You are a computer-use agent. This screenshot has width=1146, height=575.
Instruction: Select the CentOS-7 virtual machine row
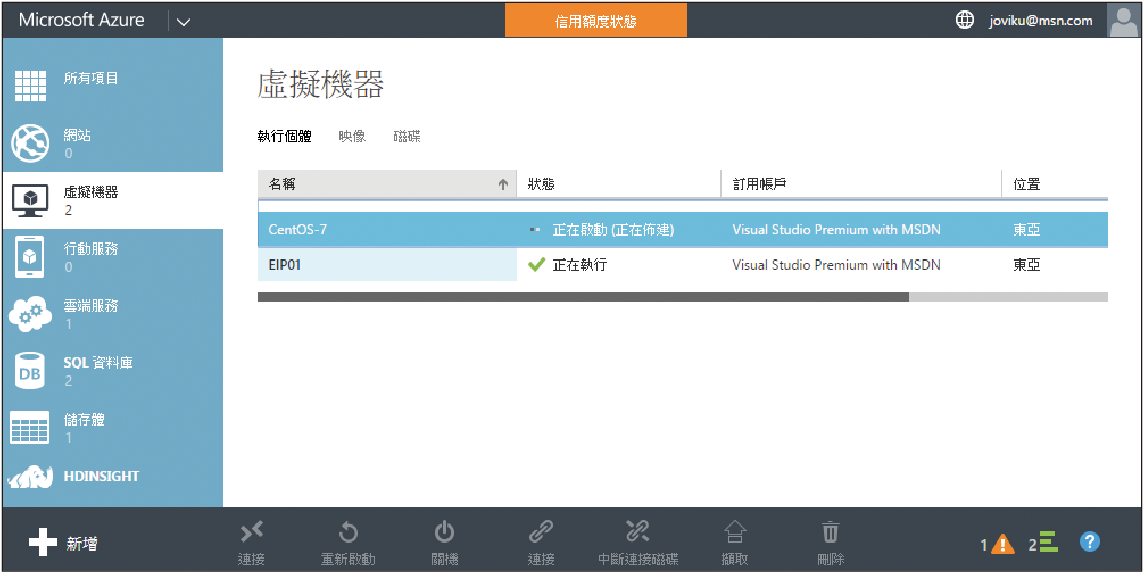point(683,229)
